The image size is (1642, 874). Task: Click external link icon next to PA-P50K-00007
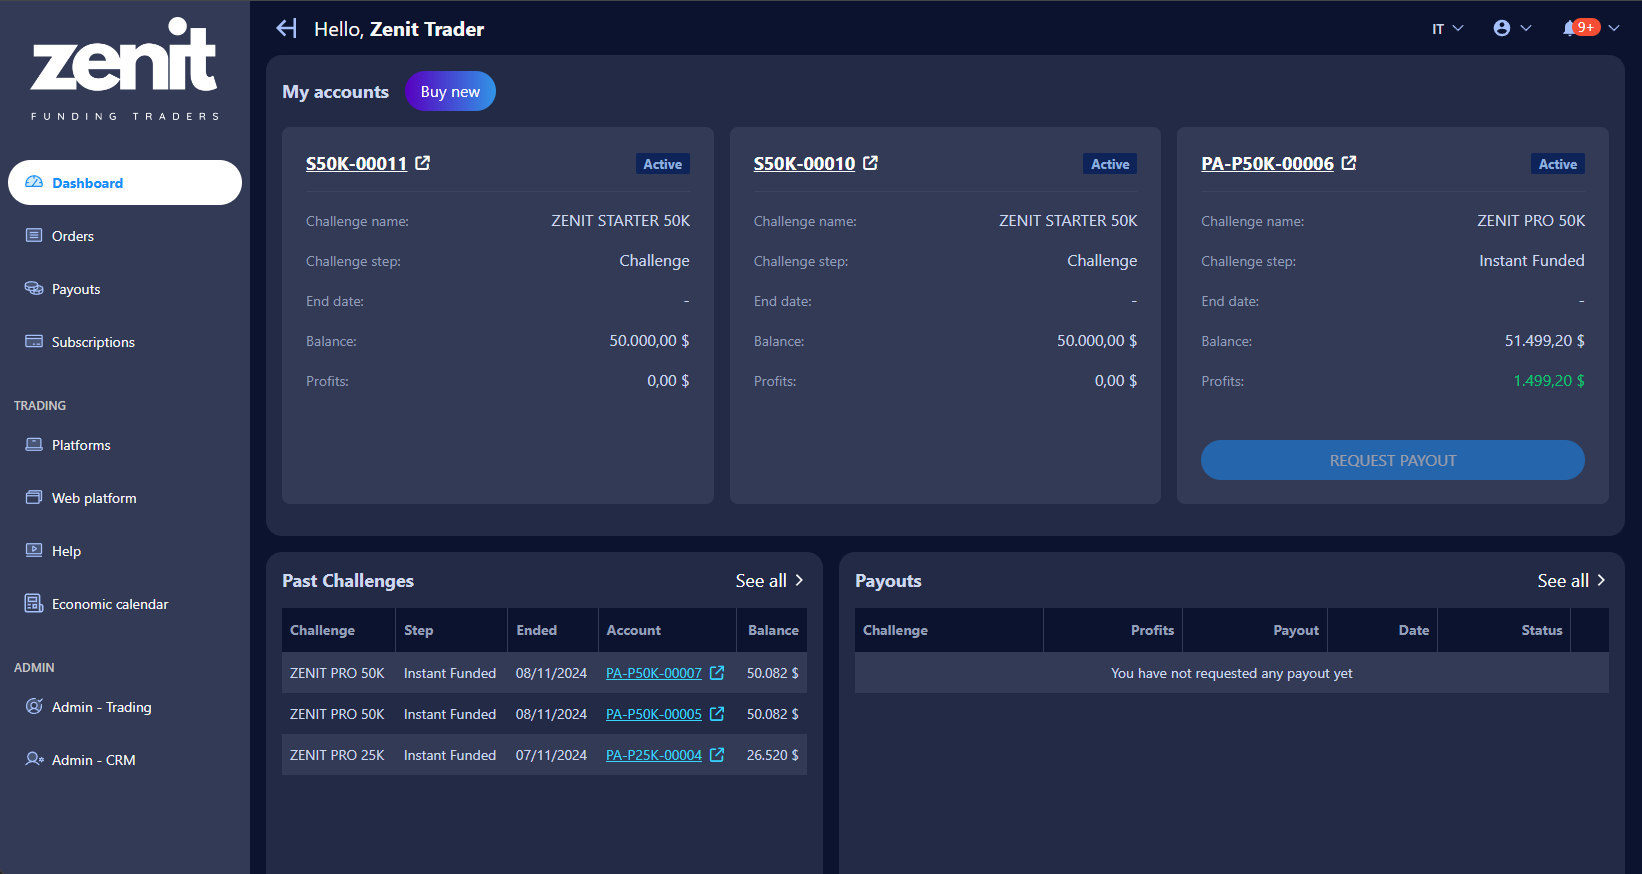coord(717,673)
